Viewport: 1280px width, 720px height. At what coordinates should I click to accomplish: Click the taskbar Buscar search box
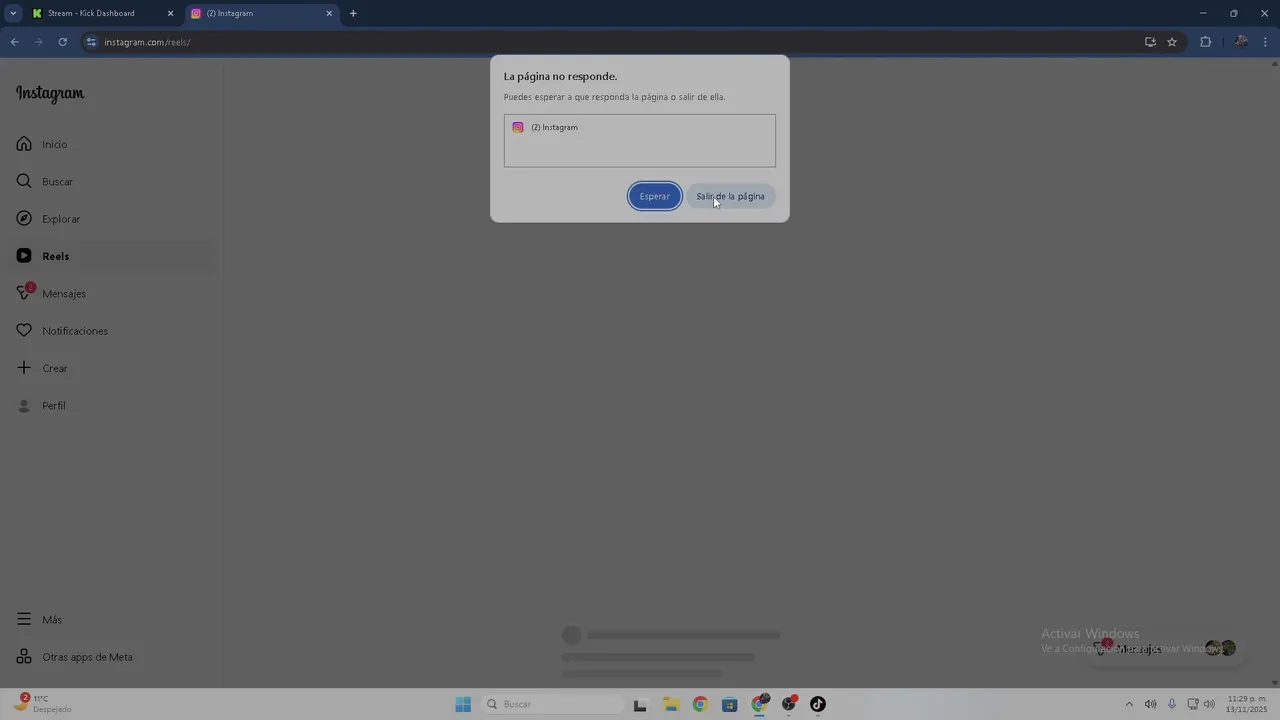[x=552, y=704]
